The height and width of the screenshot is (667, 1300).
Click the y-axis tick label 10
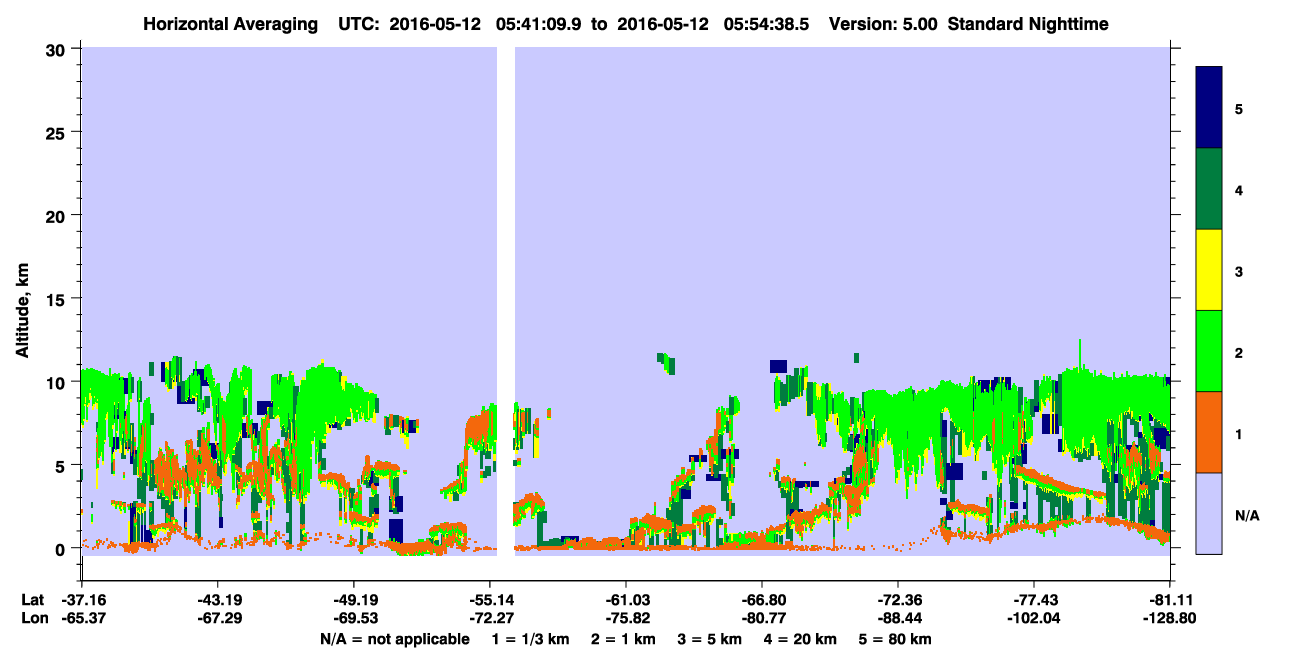point(58,382)
